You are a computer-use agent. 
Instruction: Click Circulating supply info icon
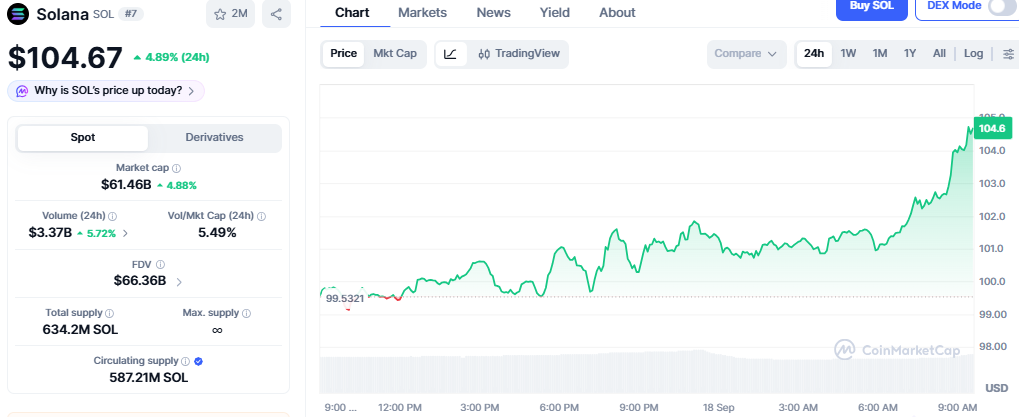coord(185,361)
